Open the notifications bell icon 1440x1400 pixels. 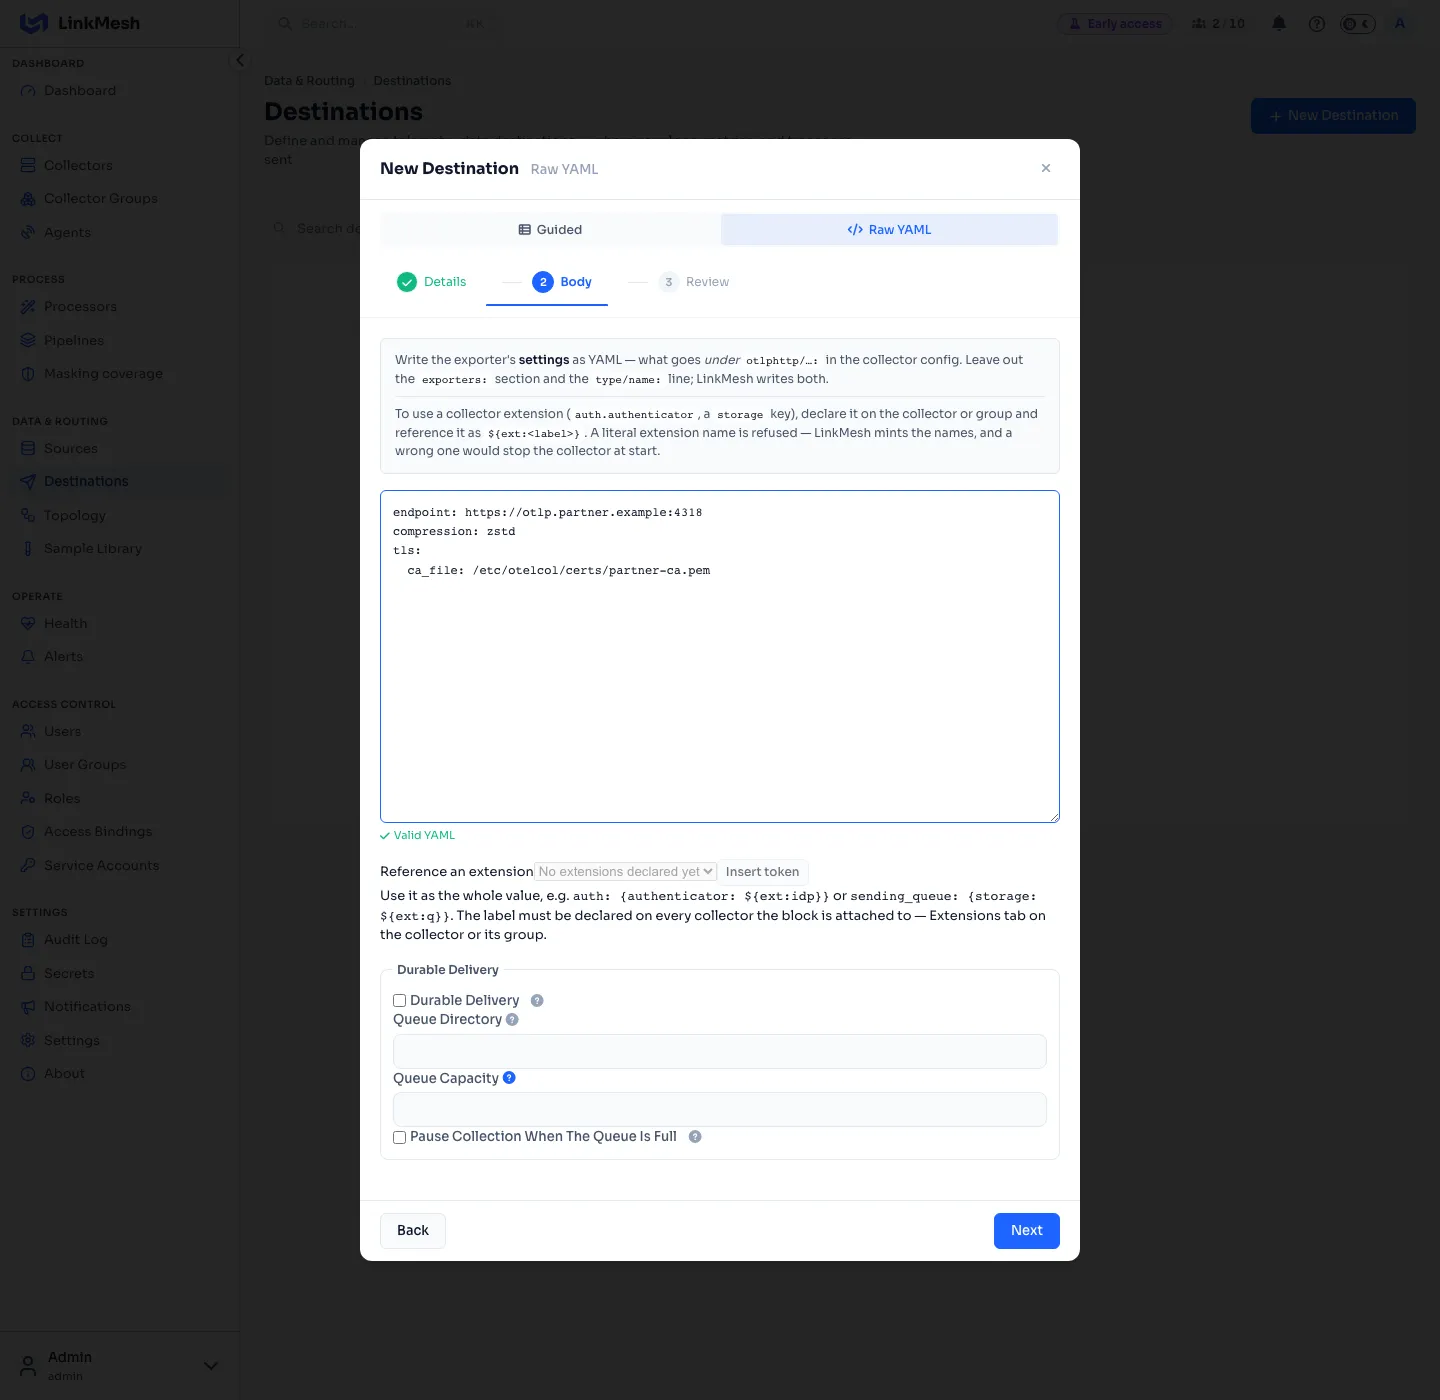click(1279, 23)
